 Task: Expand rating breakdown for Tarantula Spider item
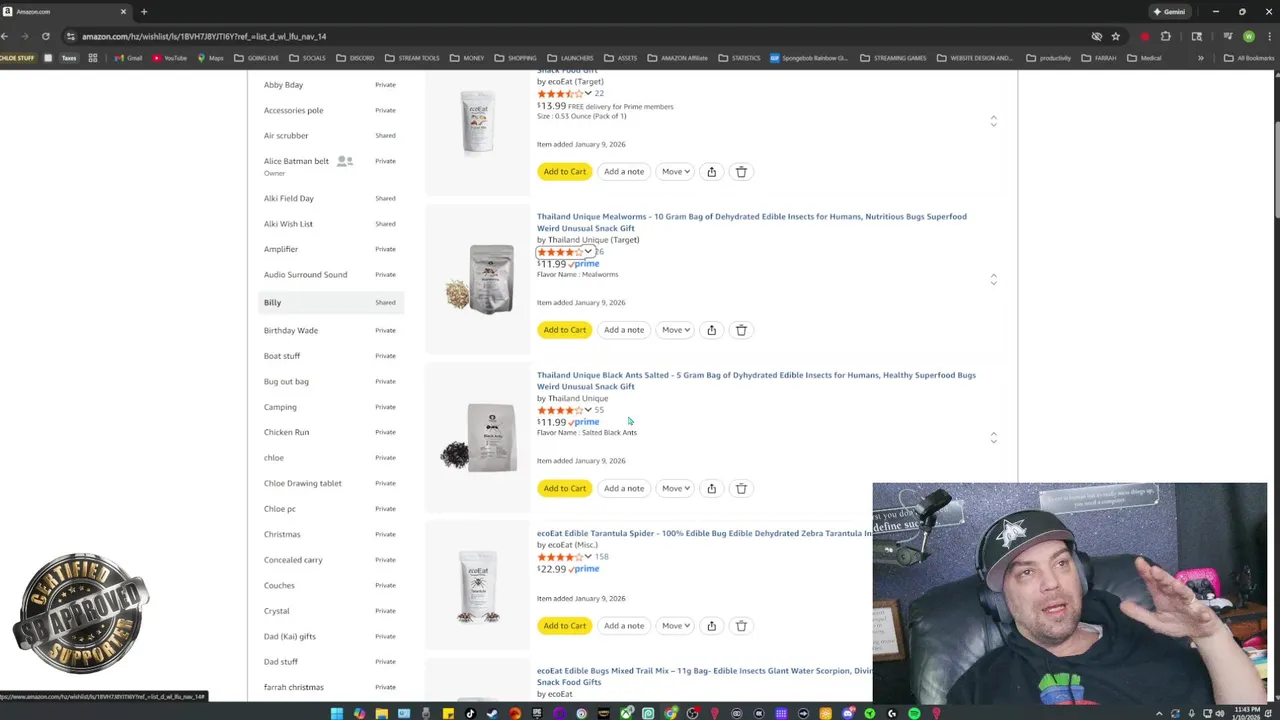pyautogui.click(x=588, y=557)
